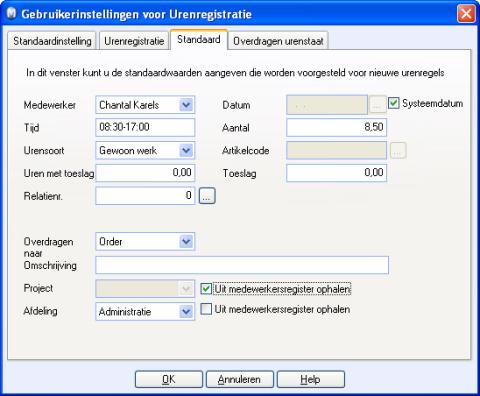Click the disabled Datum field
Viewport: 480px width, 396px height.
click(327, 105)
